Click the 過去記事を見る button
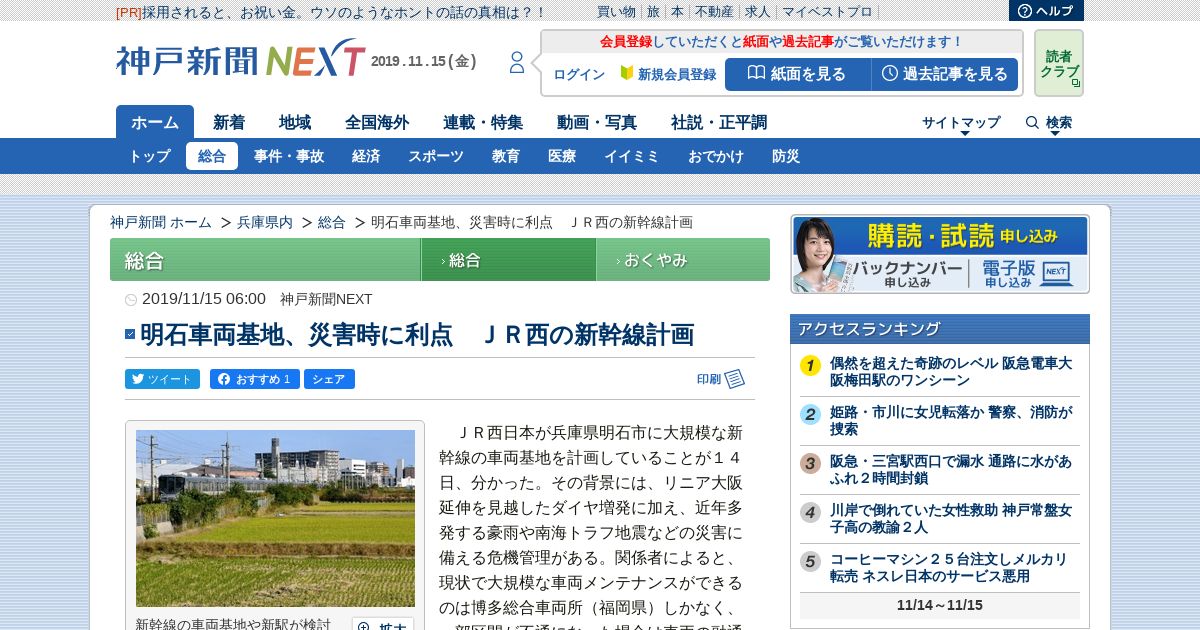Viewport: 1200px width, 630px height. pyautogui.click(x=945, y=74)
